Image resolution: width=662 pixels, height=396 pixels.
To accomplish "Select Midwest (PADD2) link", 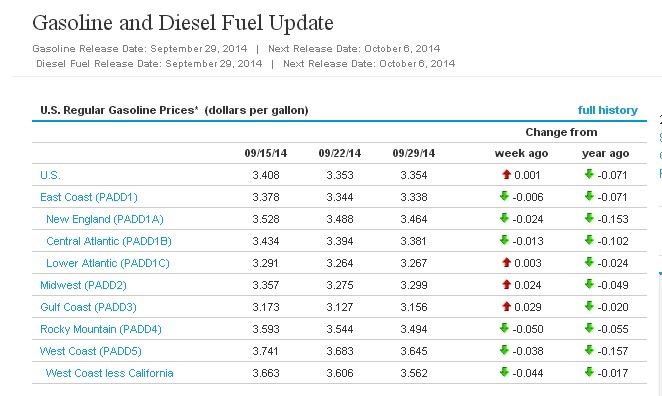I will [83, 285].
